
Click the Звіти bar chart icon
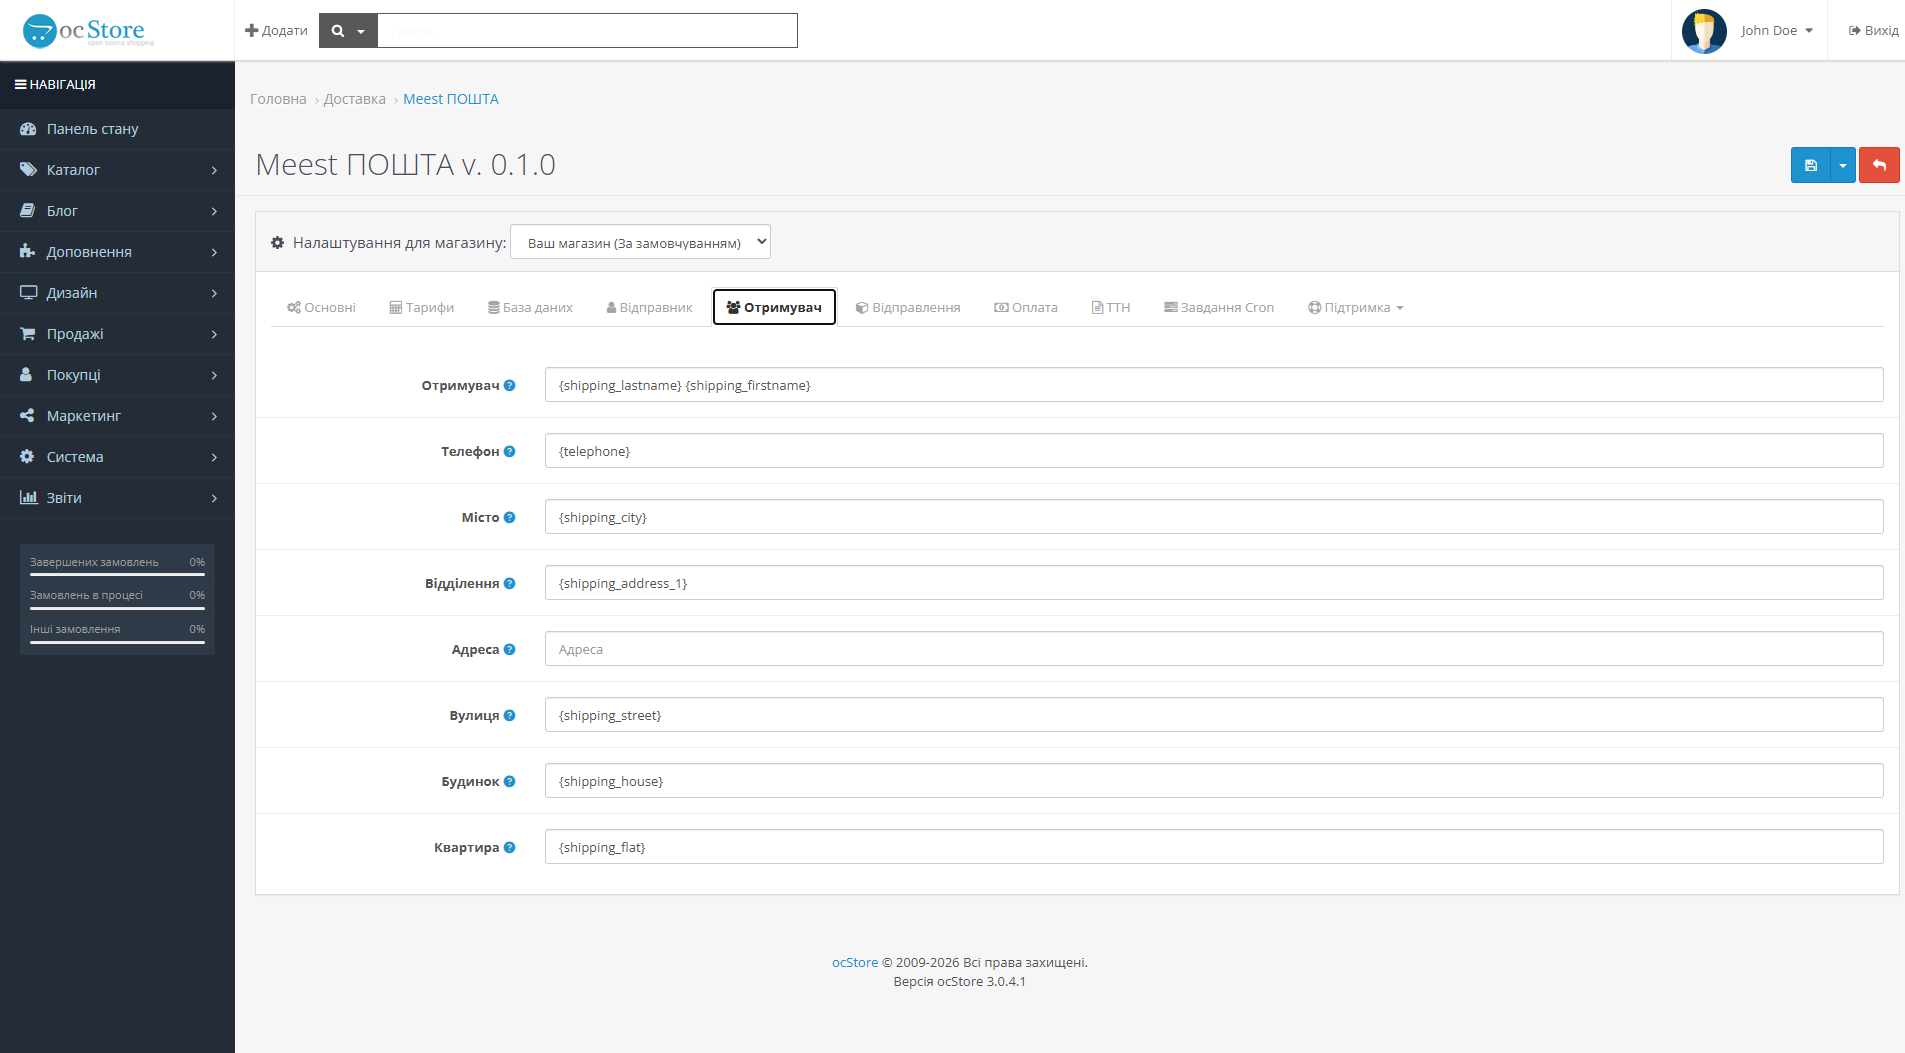tap(28, 498)
